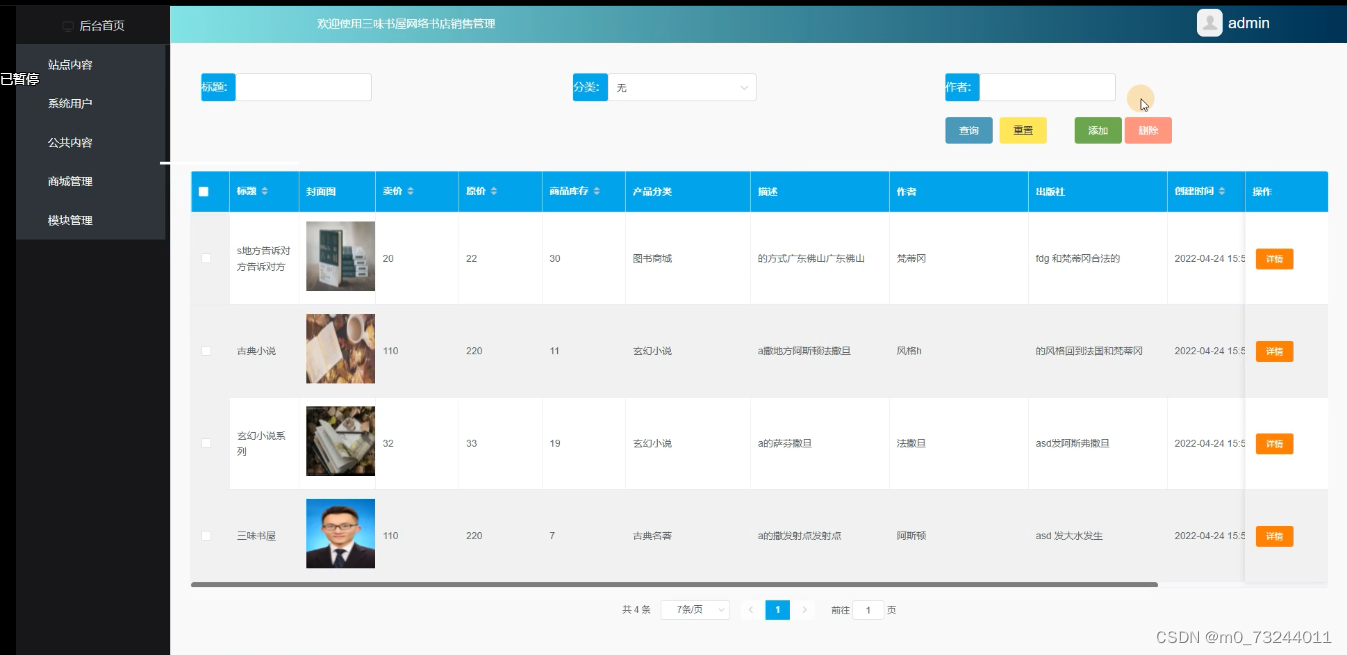Click the 欢迎使用三味书屋网络书店销售管理 header text
The width and height of the screenshot is (1347, 655).
pyautogui.click(x=406, y=24)
